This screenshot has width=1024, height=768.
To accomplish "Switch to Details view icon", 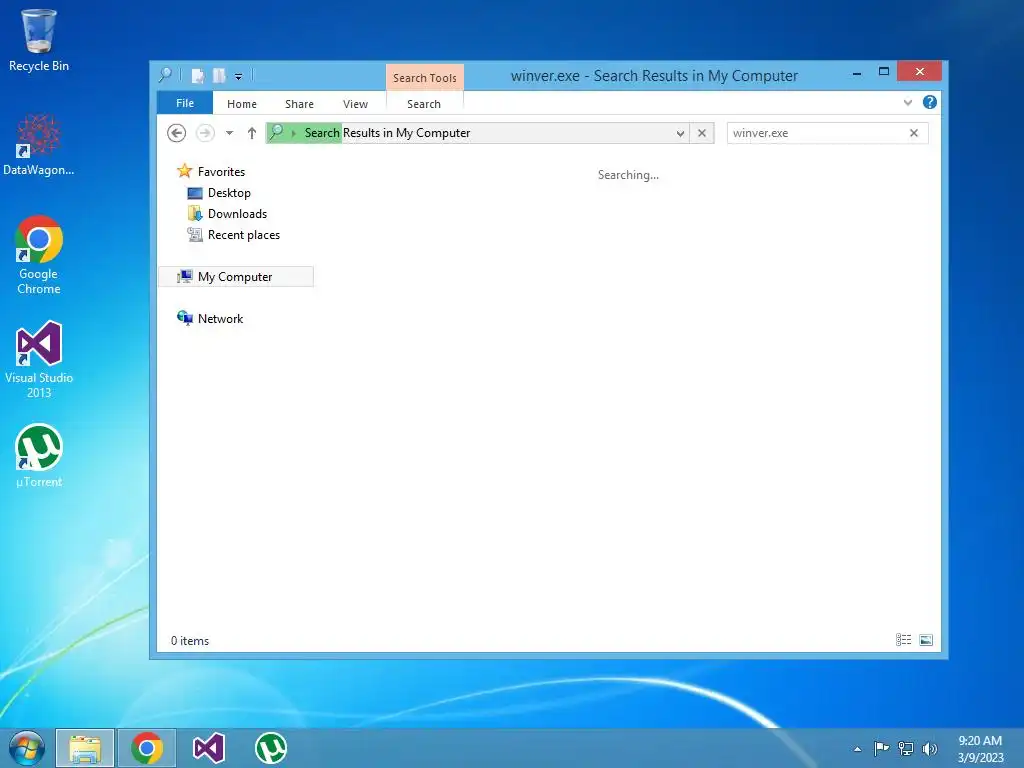I will click(904, 640).
